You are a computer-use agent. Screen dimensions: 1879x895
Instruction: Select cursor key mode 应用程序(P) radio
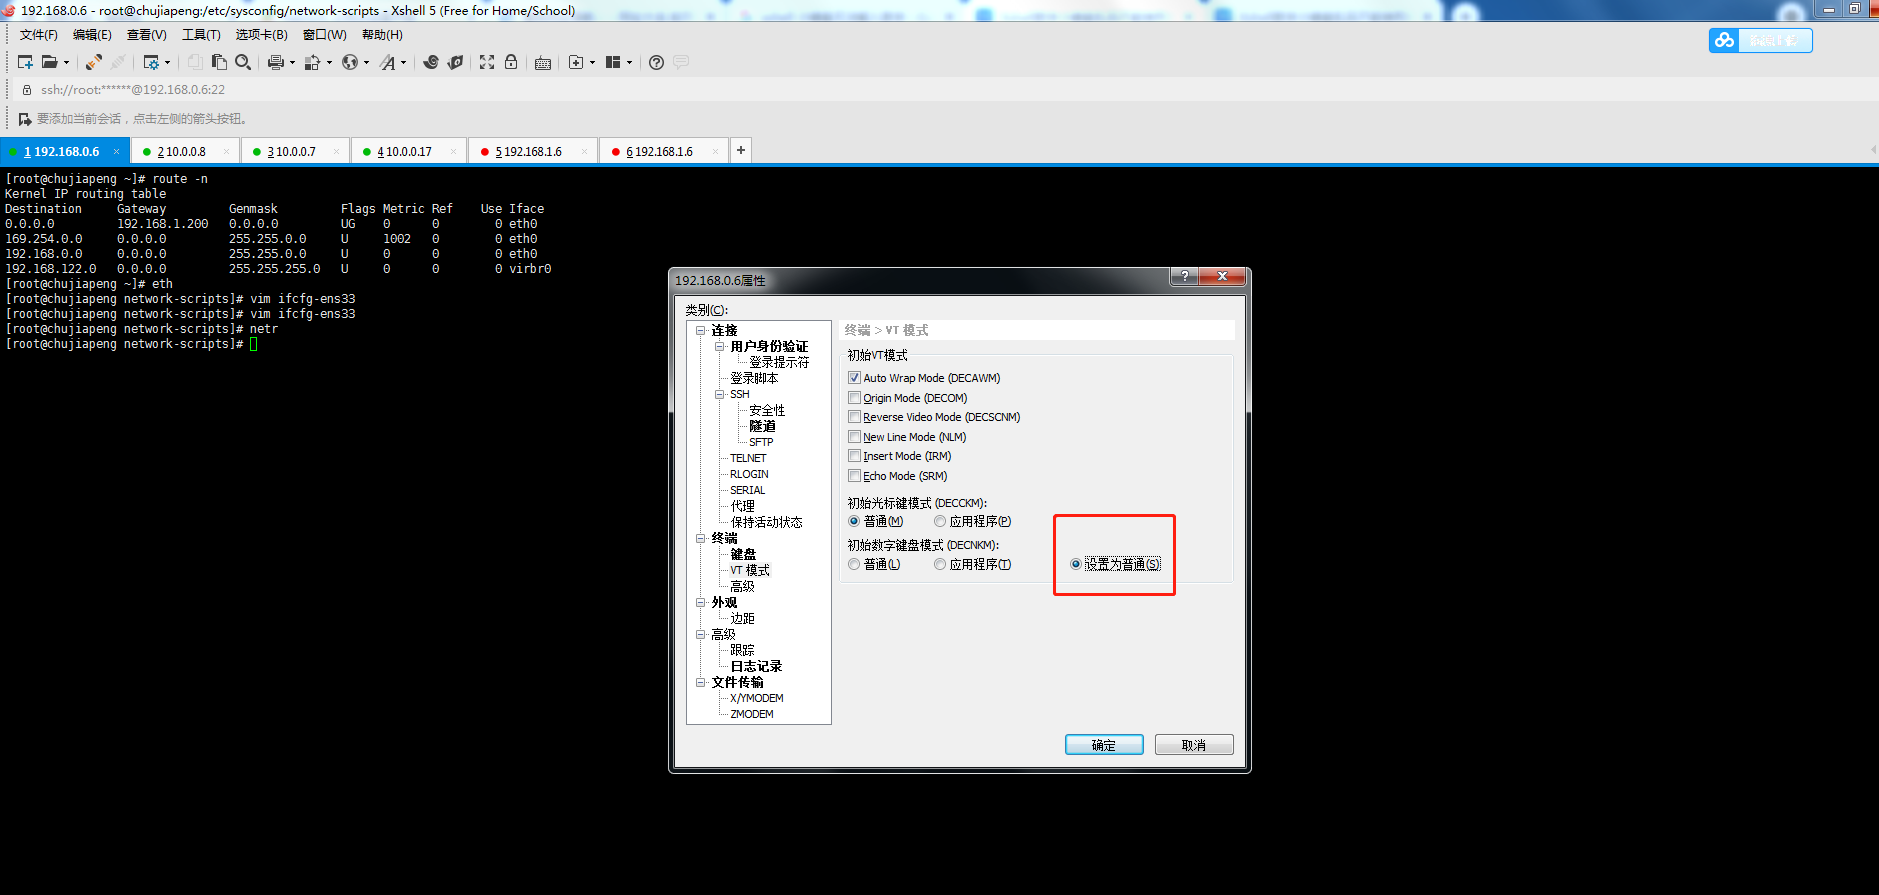point(940,521)
